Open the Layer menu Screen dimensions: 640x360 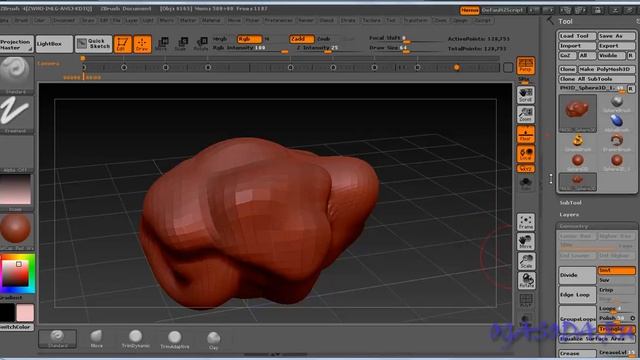pyautogui.click(x=131, y=20)
